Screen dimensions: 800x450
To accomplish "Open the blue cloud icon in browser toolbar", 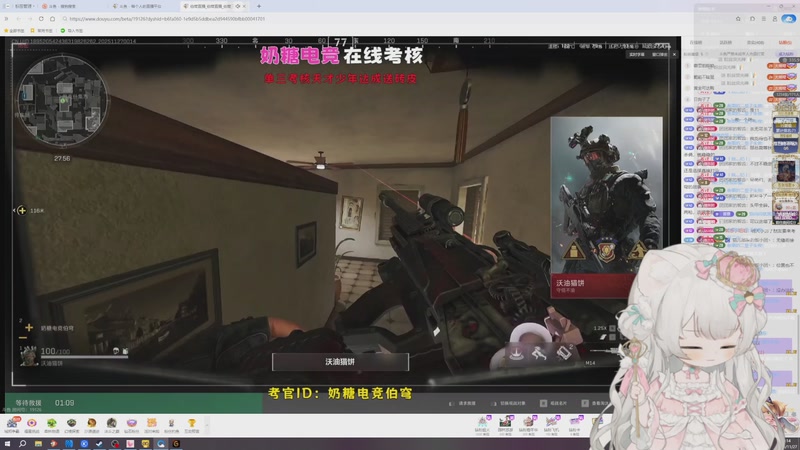I will [788, 18].
